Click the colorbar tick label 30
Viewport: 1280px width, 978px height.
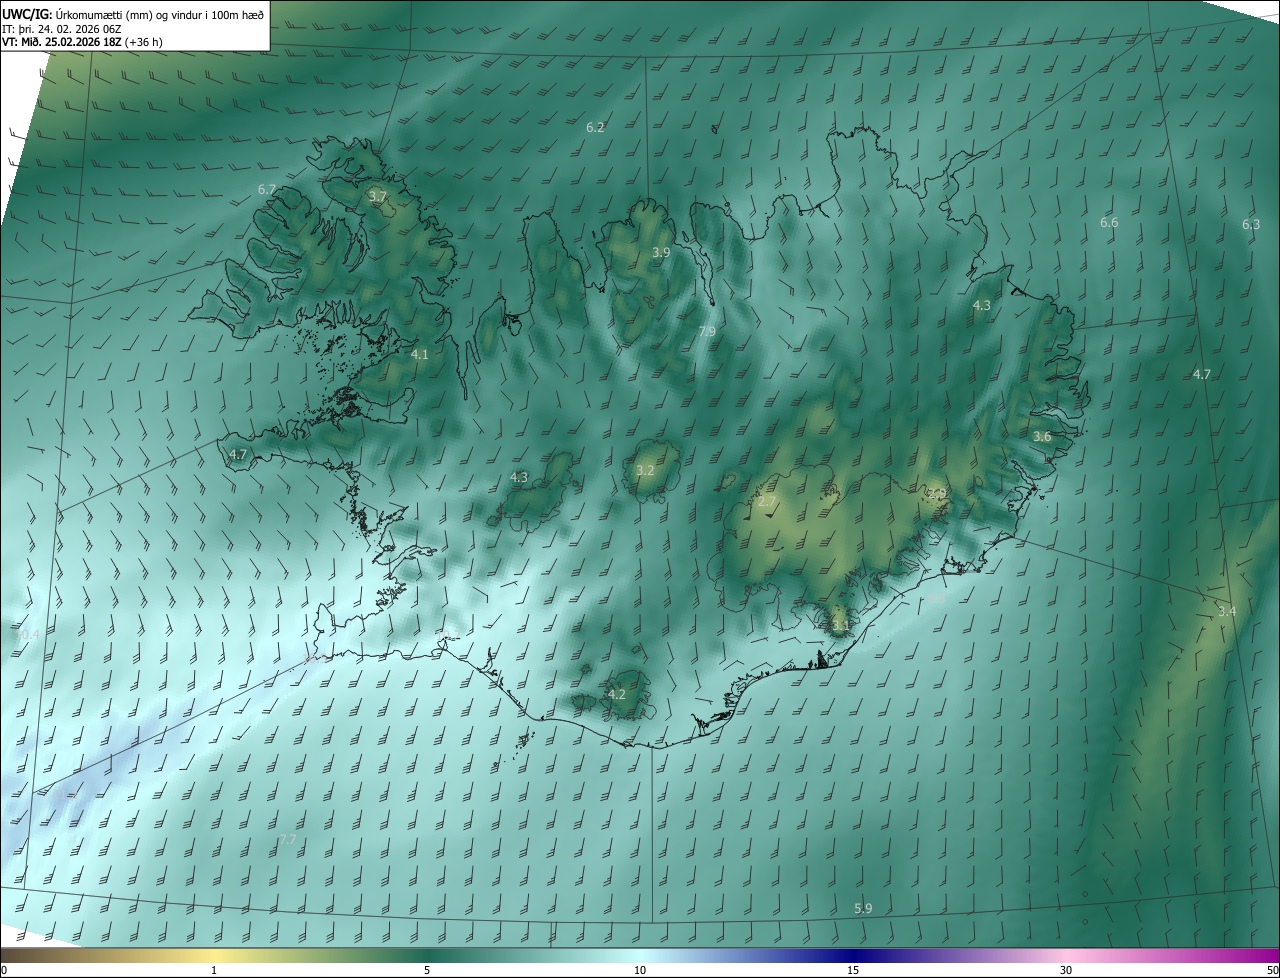pyautogui.click(x=1066, y=970)
